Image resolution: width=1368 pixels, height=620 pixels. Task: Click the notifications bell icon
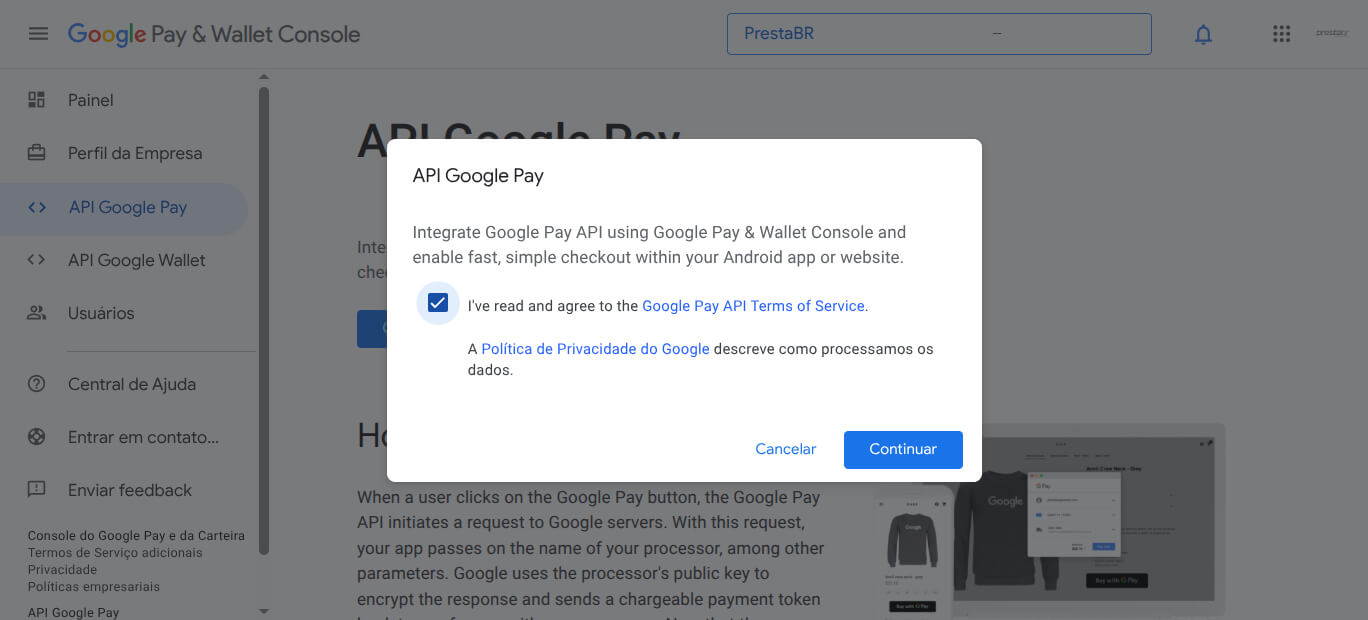pyautogui.click(x=1203, y=34)
